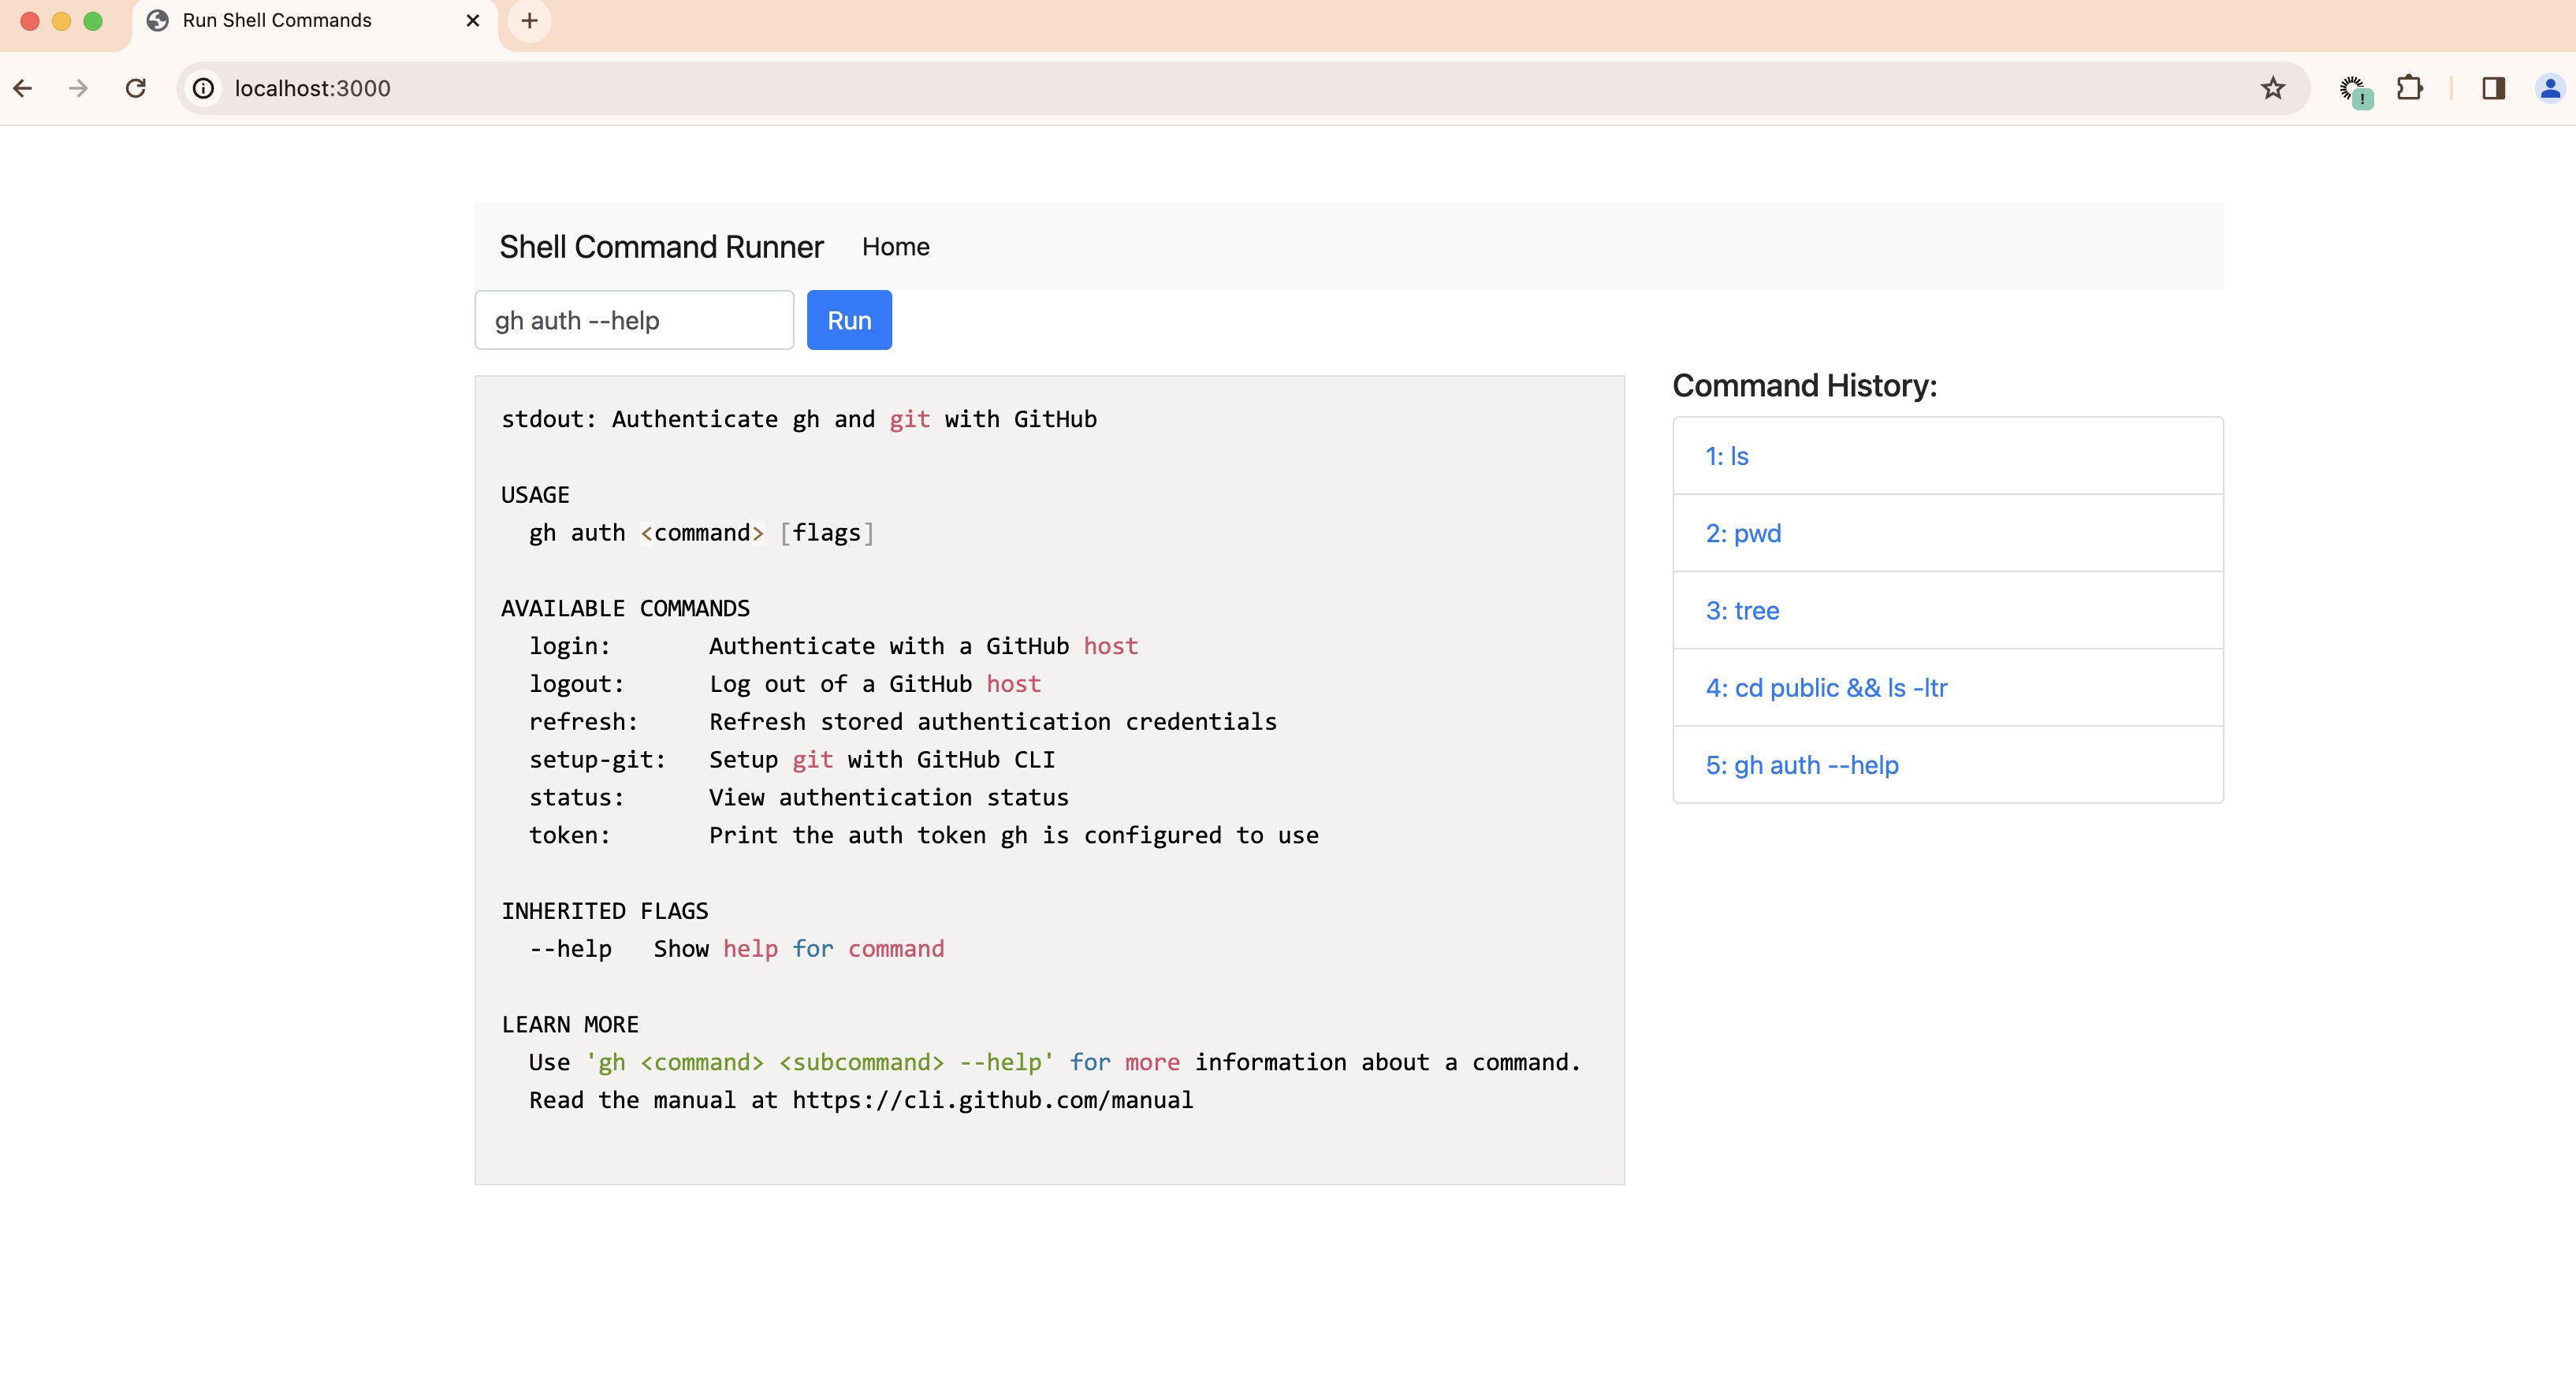Close the Run Shell Commands tab
Screen dimensions: 2576x1395
(473, 20)
